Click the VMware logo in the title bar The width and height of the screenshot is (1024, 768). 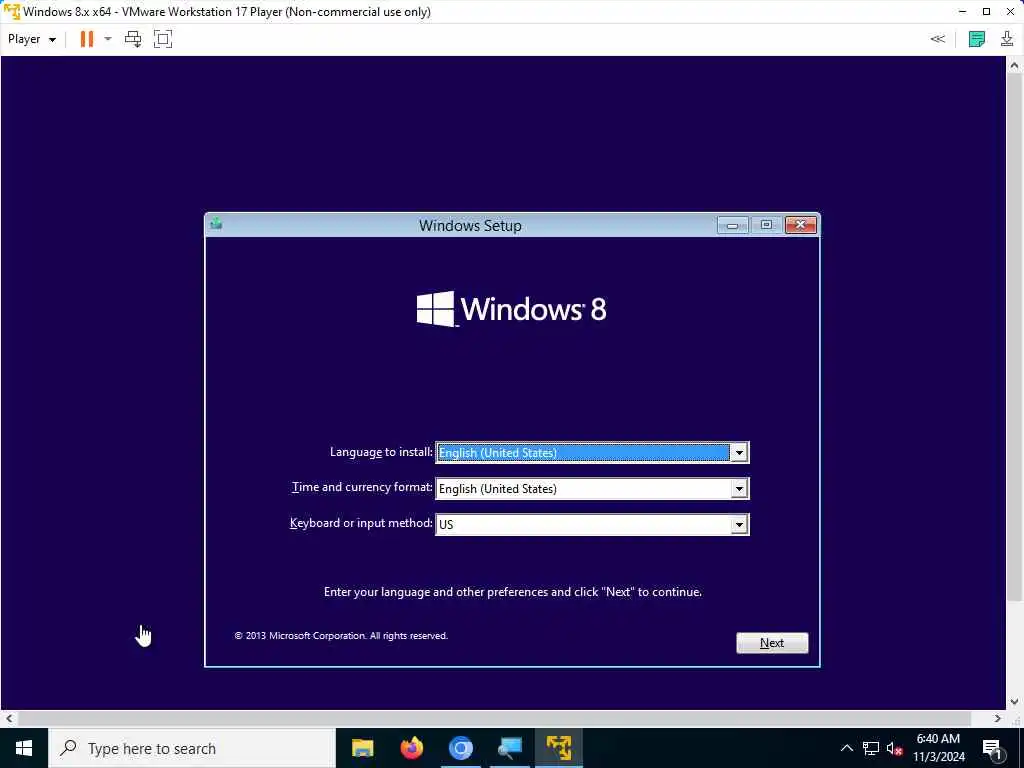point(12,12)
